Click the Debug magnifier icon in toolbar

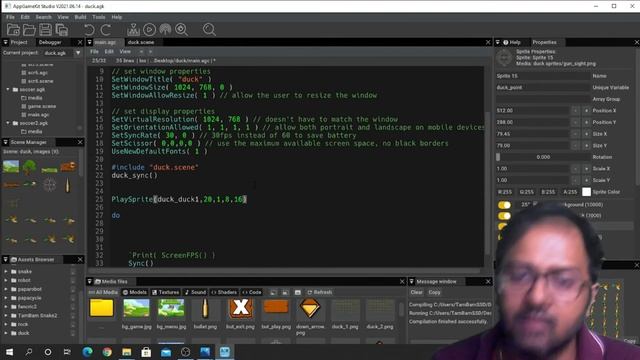tap(182, 29)
